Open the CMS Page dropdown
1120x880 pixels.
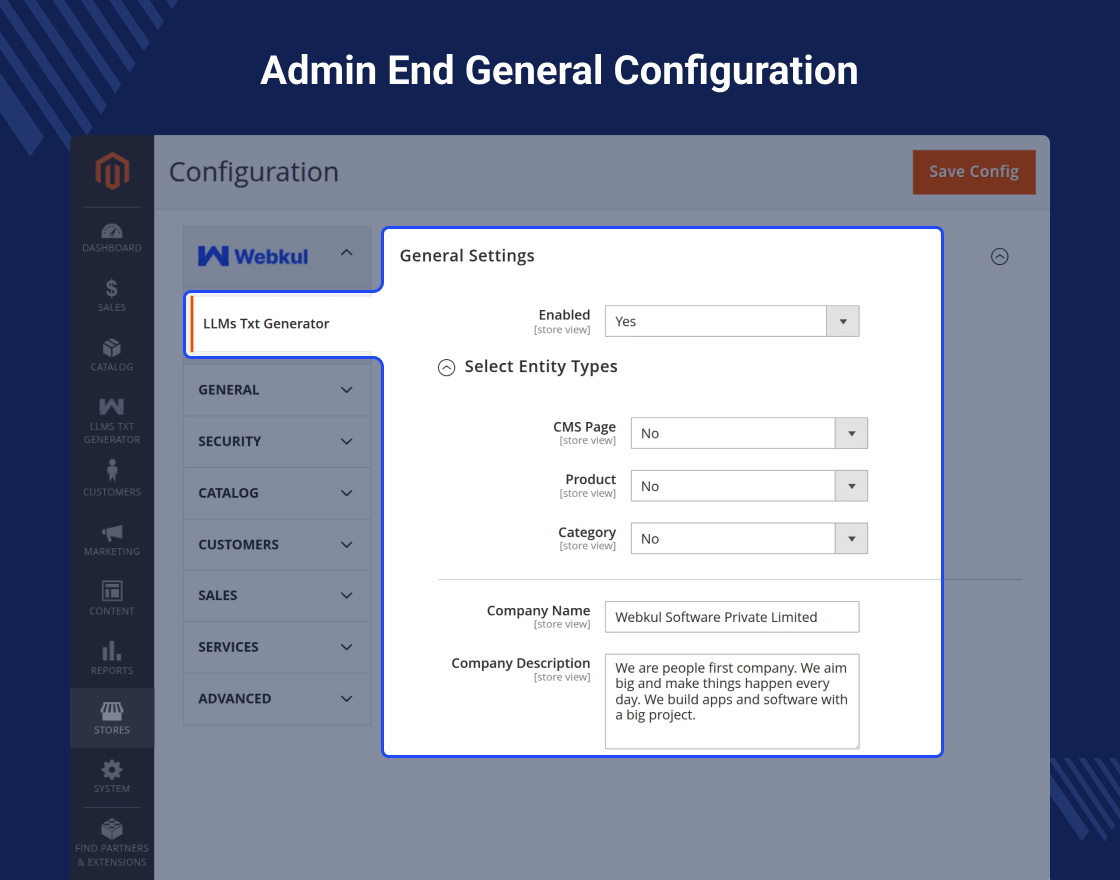tap(748, 433)
